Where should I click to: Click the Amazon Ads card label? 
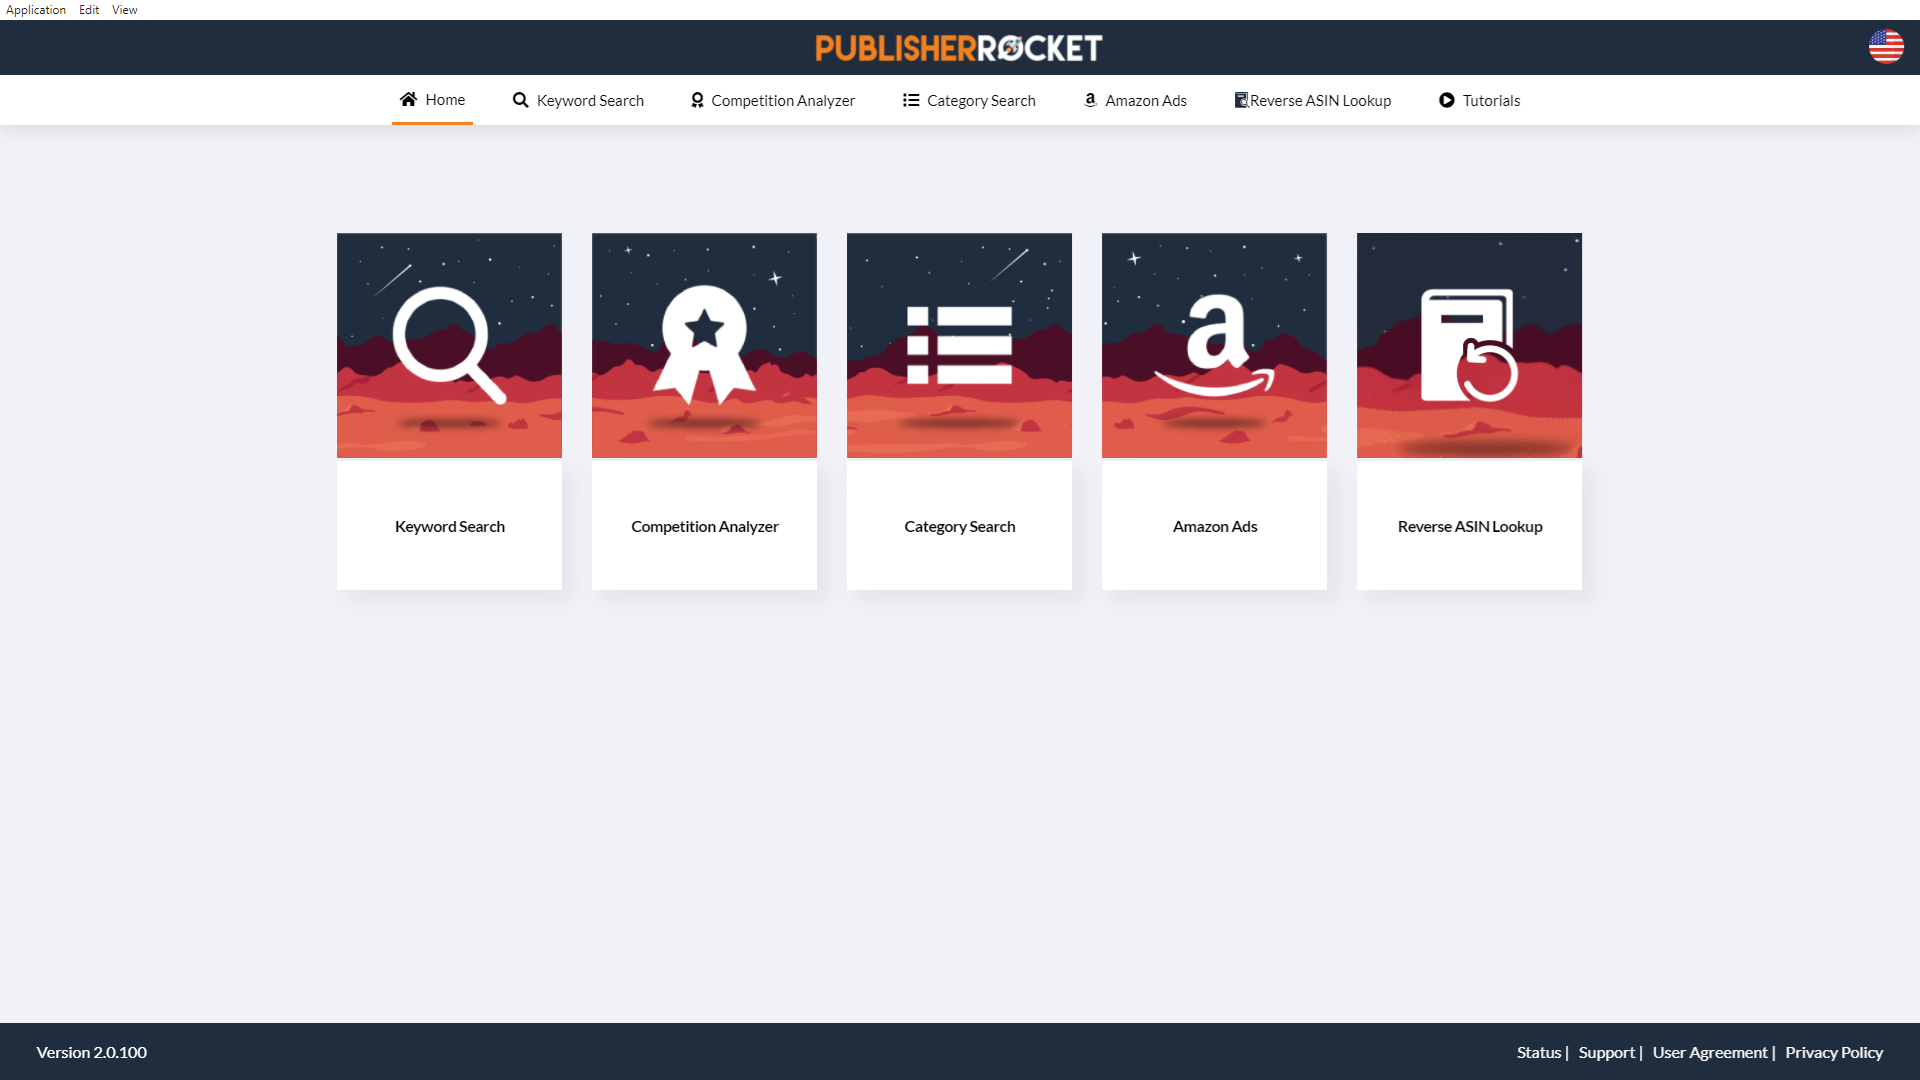tap(1214, 526)
